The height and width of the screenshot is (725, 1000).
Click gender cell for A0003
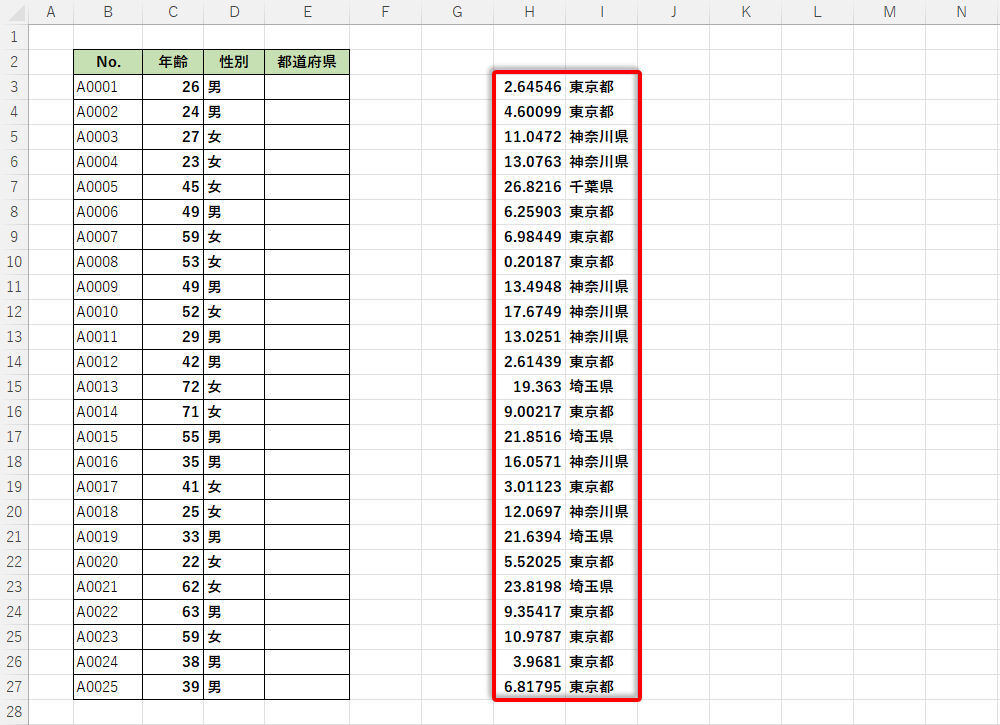coord(233,136)
